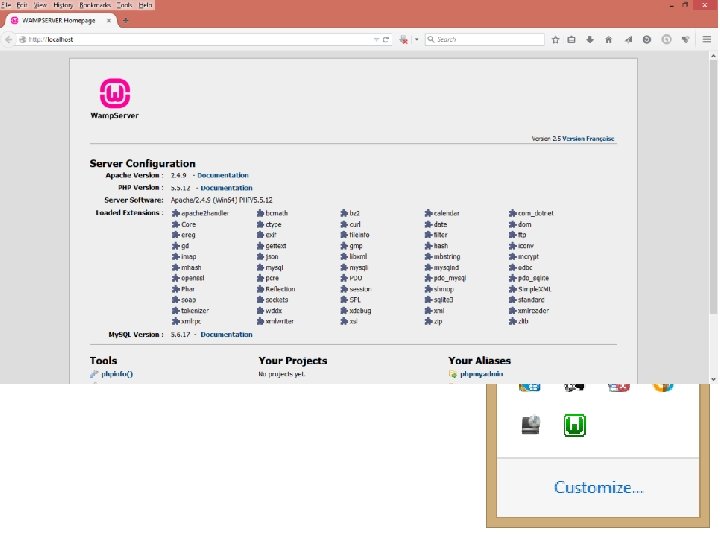
Task: Click the green WampServer tray icon
Action: point(574,425)
